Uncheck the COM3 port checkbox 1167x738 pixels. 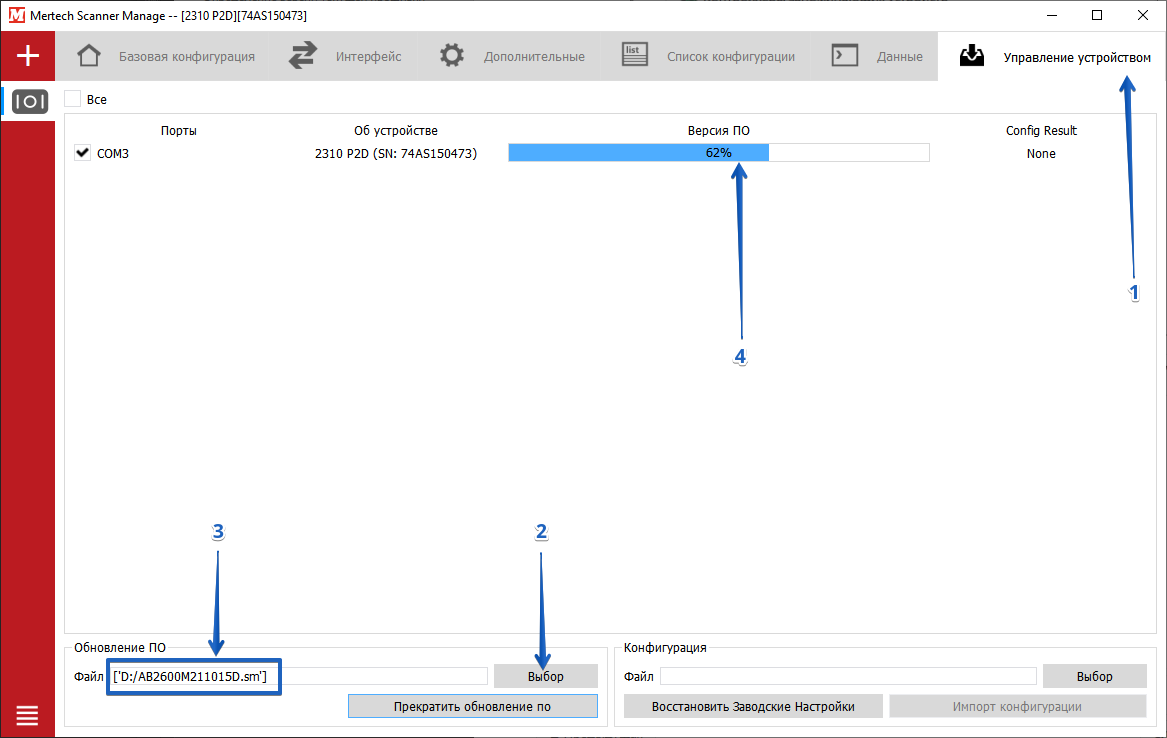(83, 153)
